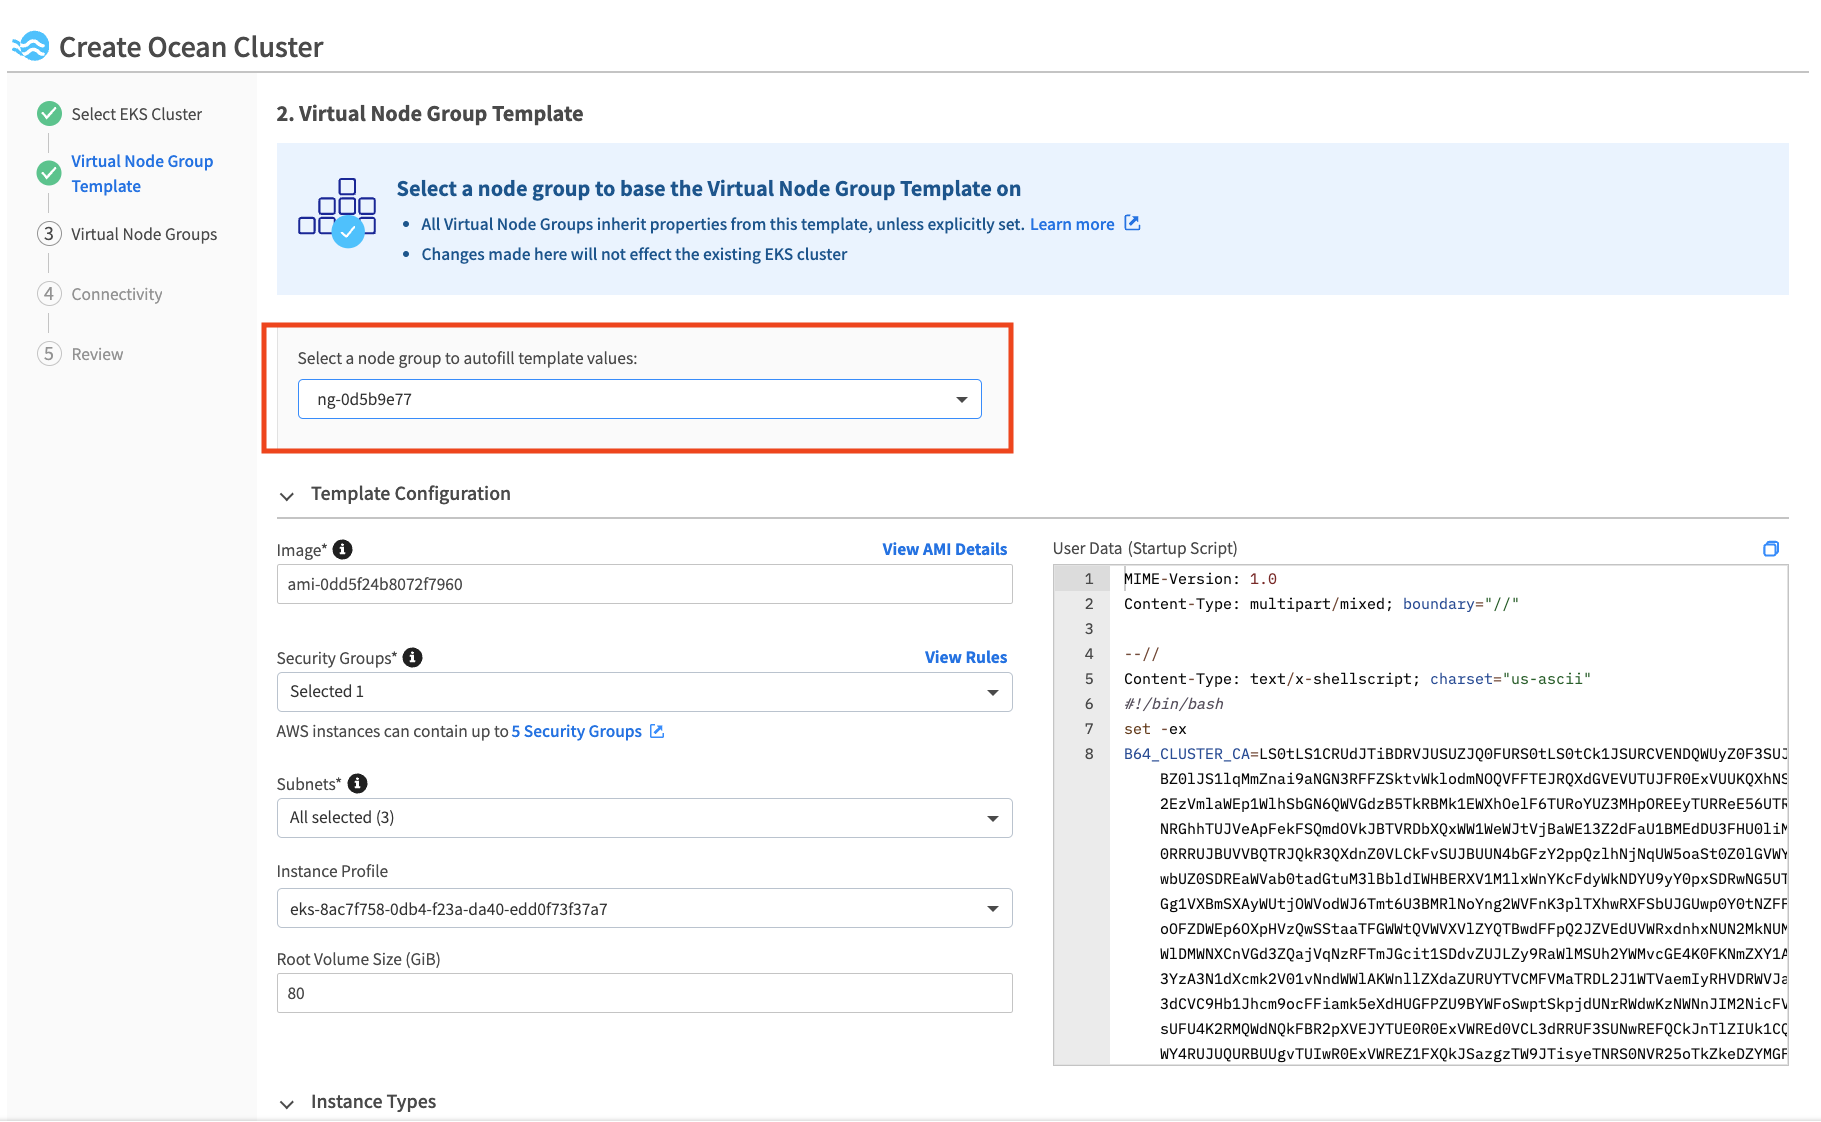Screen dimensions: 1821x1122
Task: Click the Root Volume Size input field
Action: [644, 993]
